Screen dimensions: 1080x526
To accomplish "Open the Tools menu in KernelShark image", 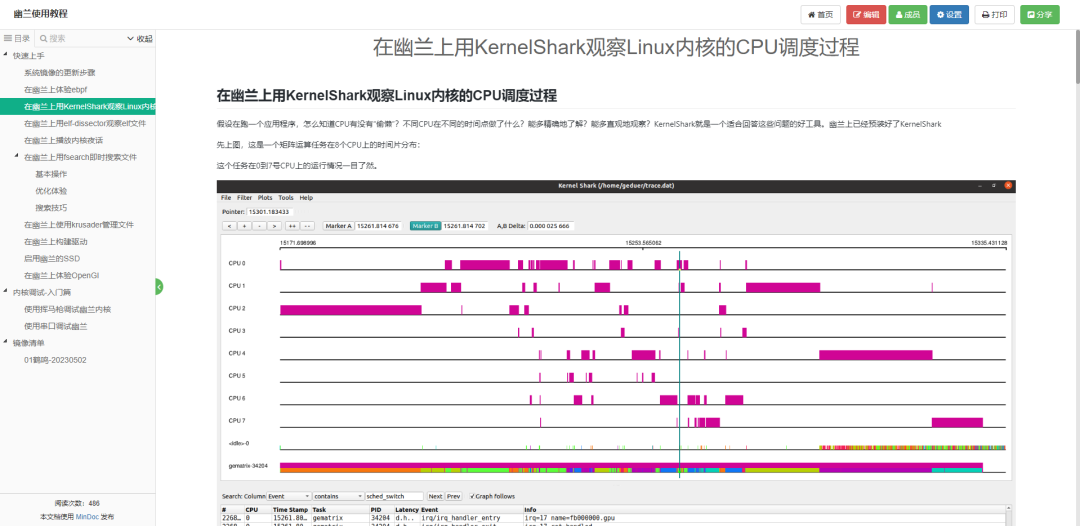I will (286, 198).
